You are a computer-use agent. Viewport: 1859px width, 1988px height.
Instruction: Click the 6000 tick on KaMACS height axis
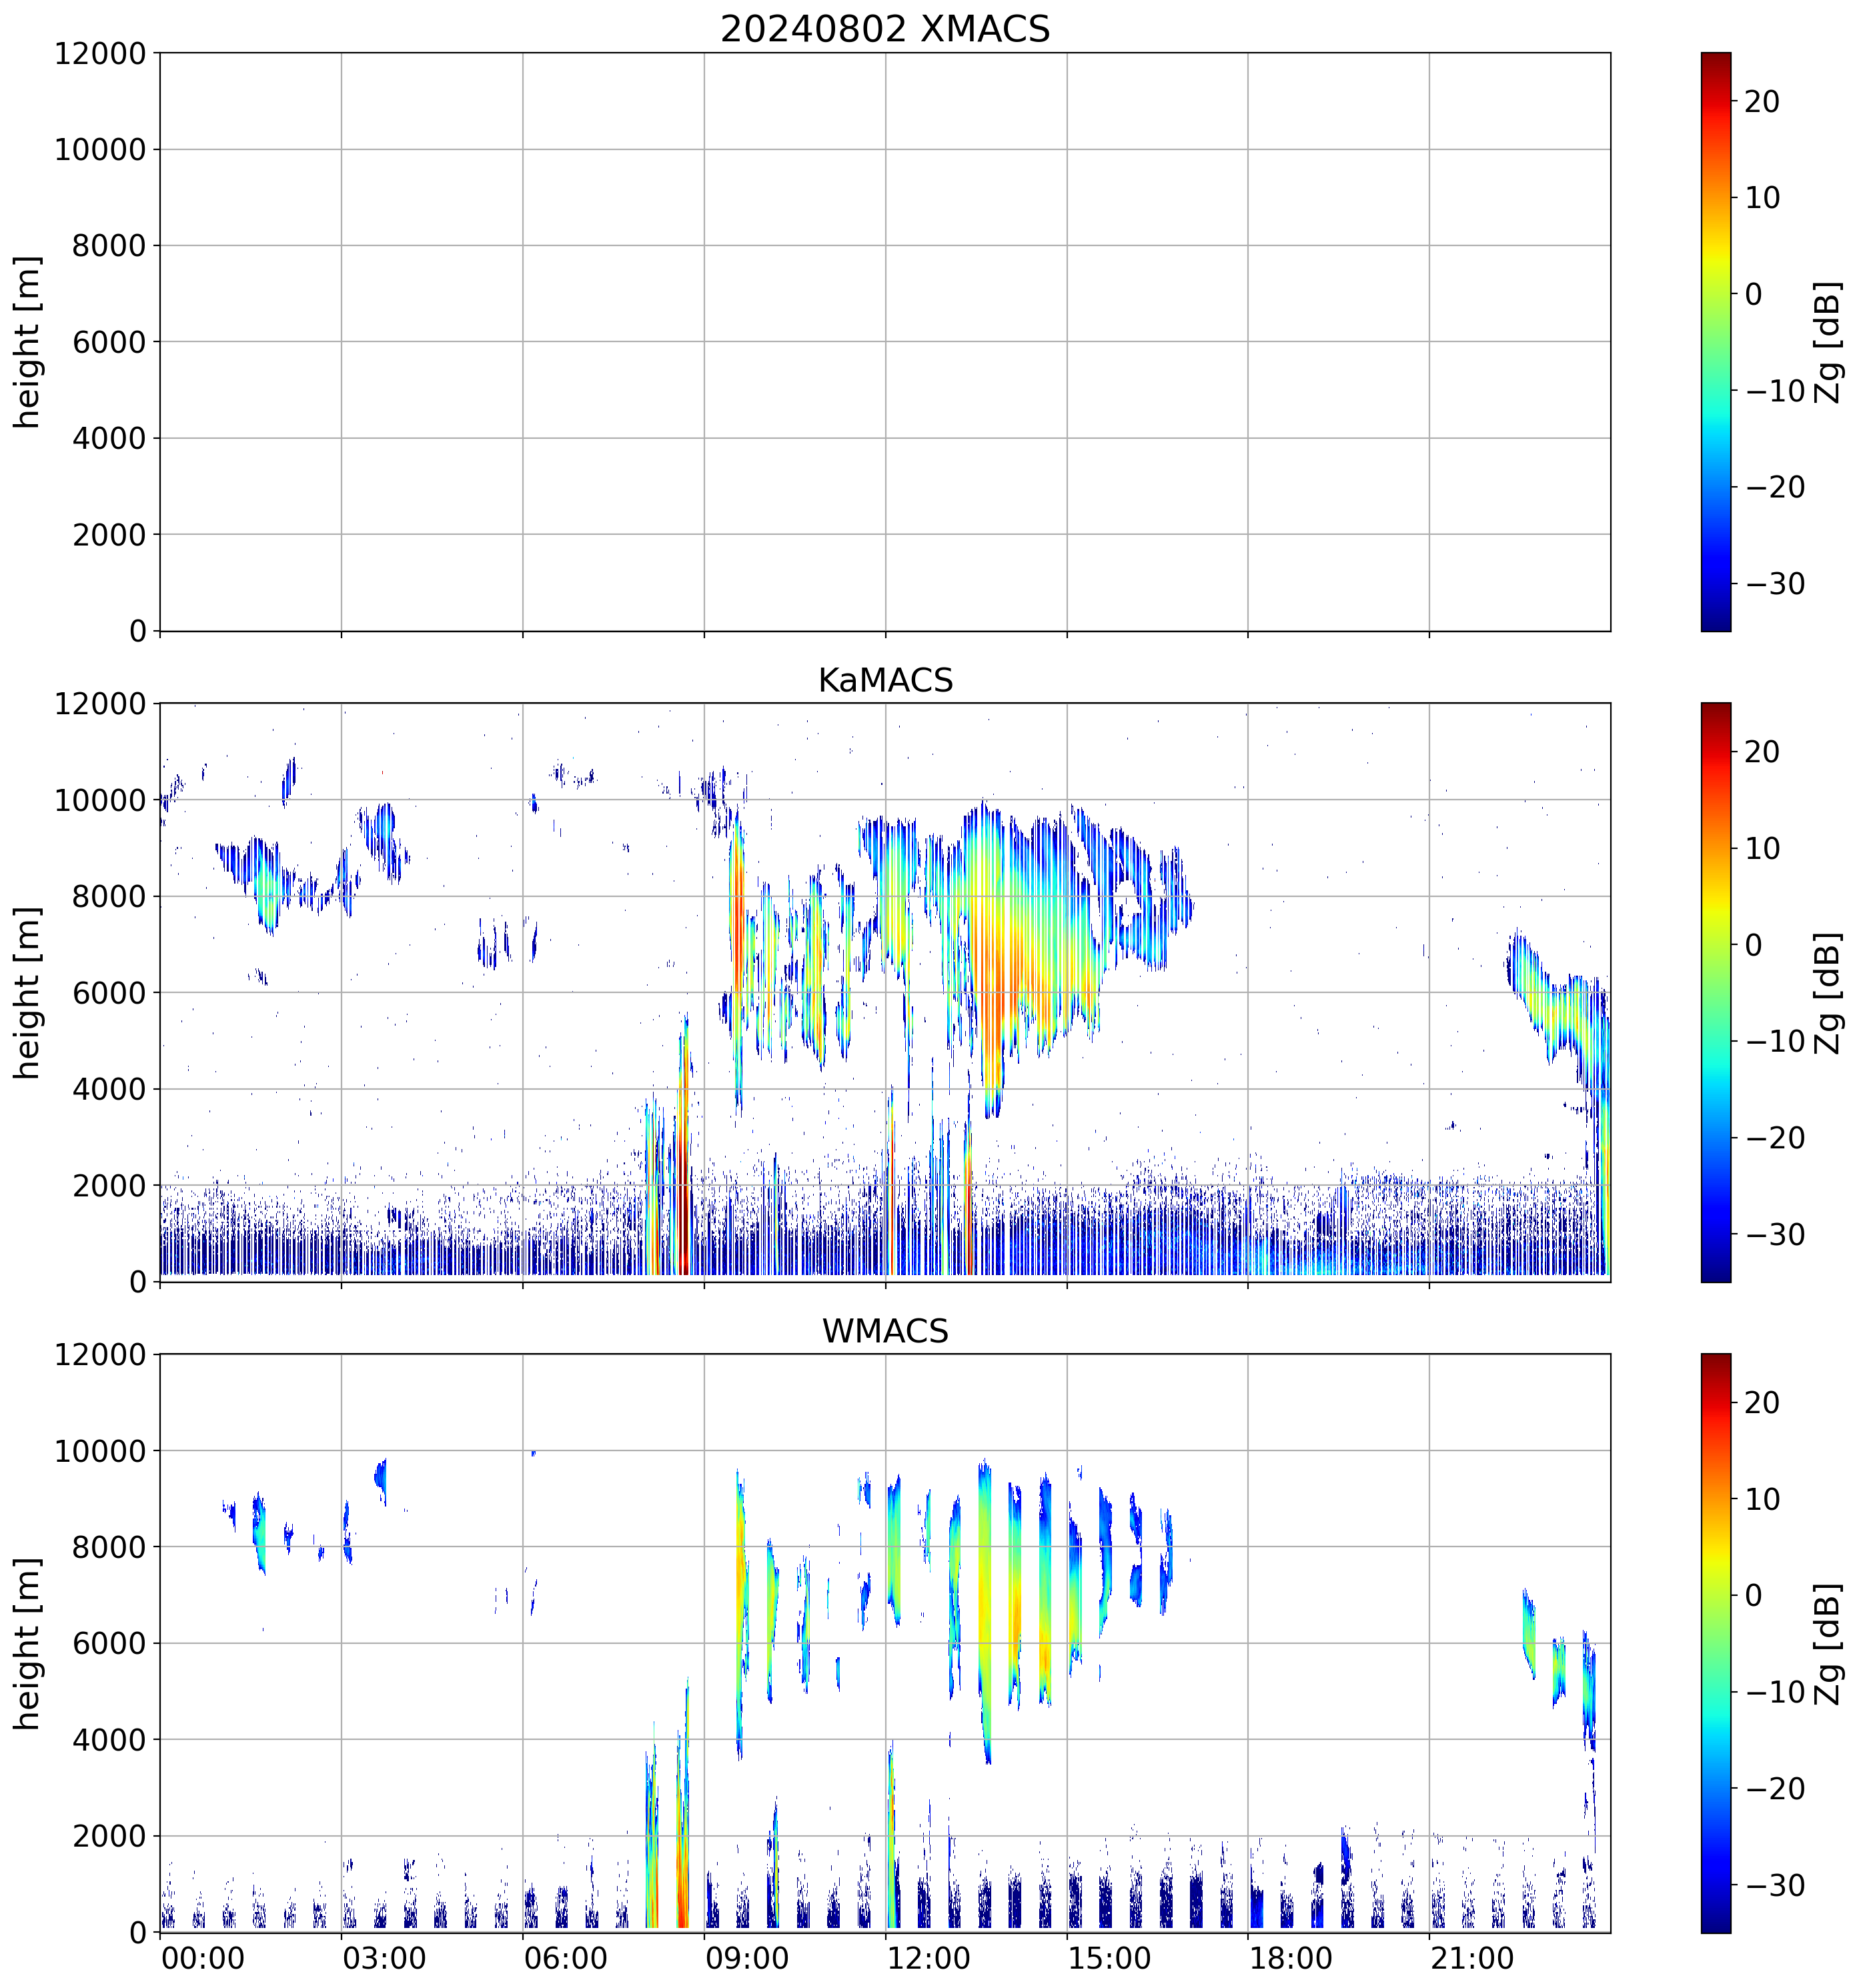[109, 993]
